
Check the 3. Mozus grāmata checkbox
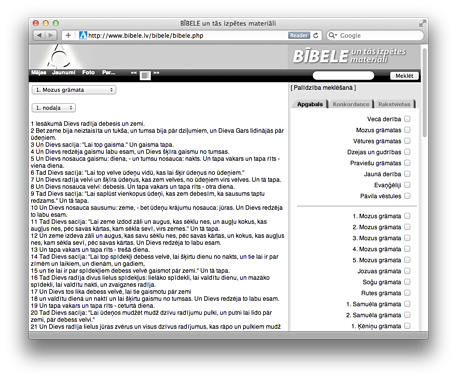(x=407, y=238)
